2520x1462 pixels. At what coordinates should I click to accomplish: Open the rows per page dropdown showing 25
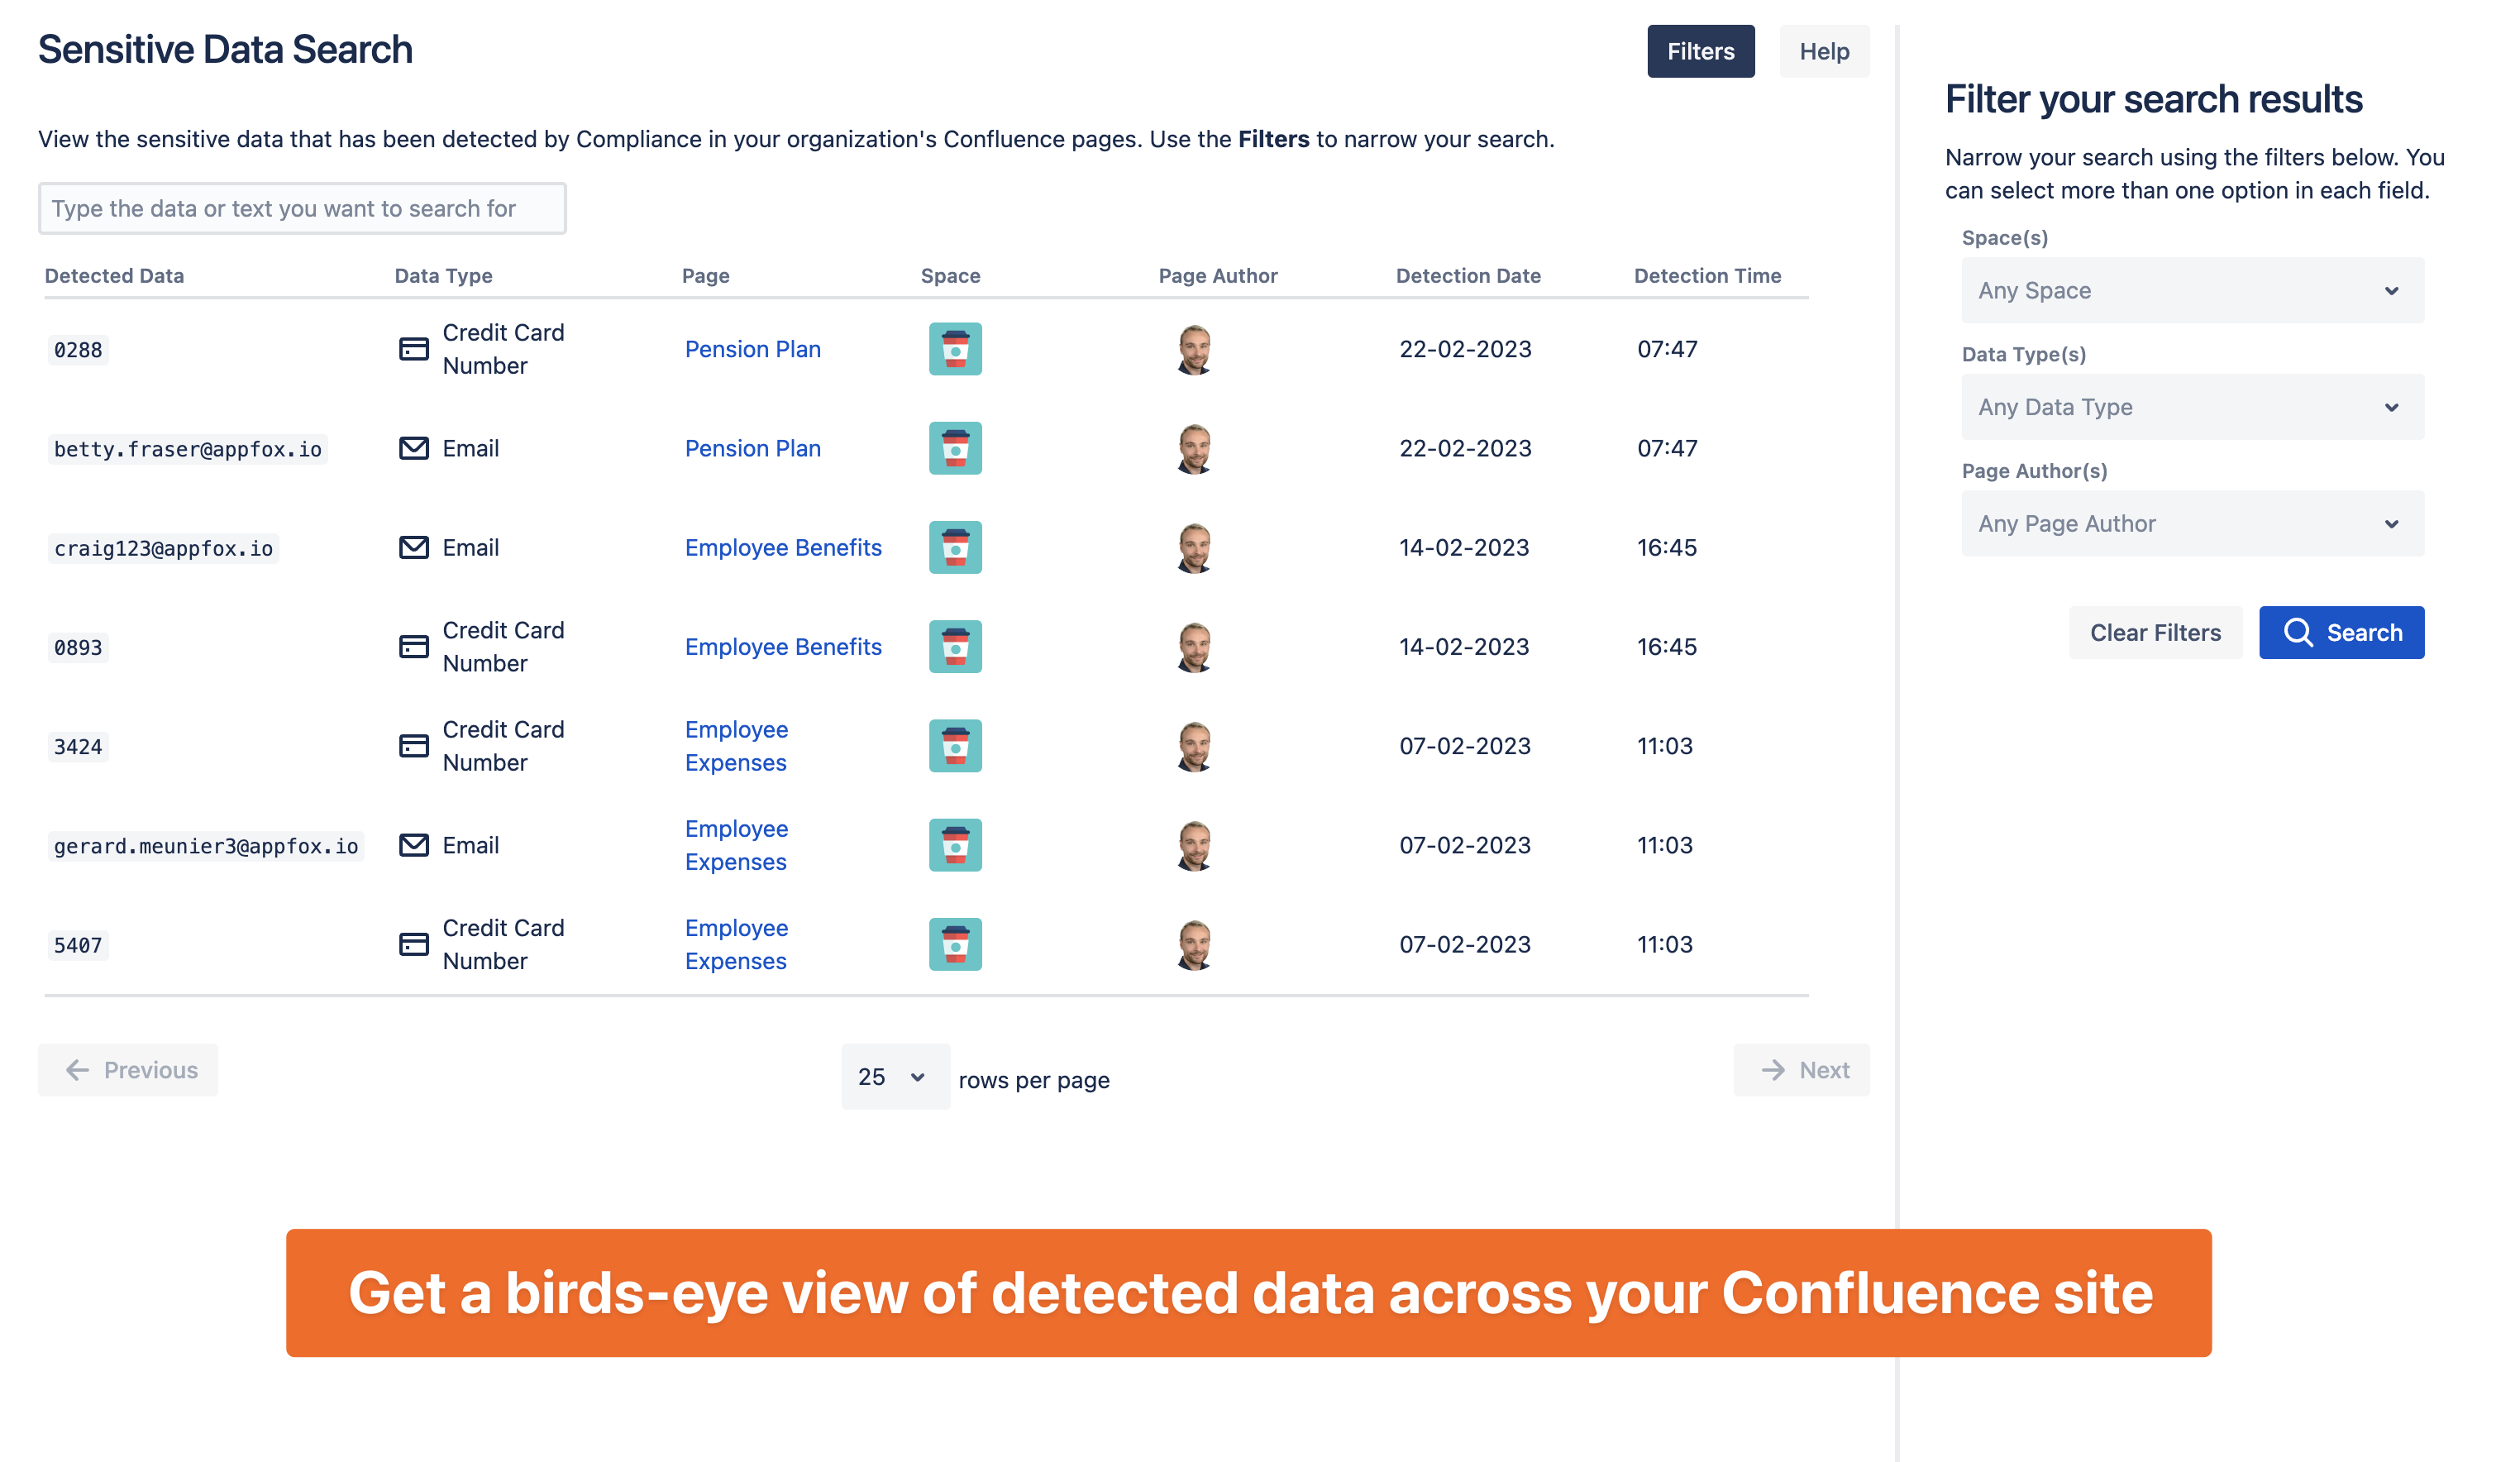point(894,1077)
